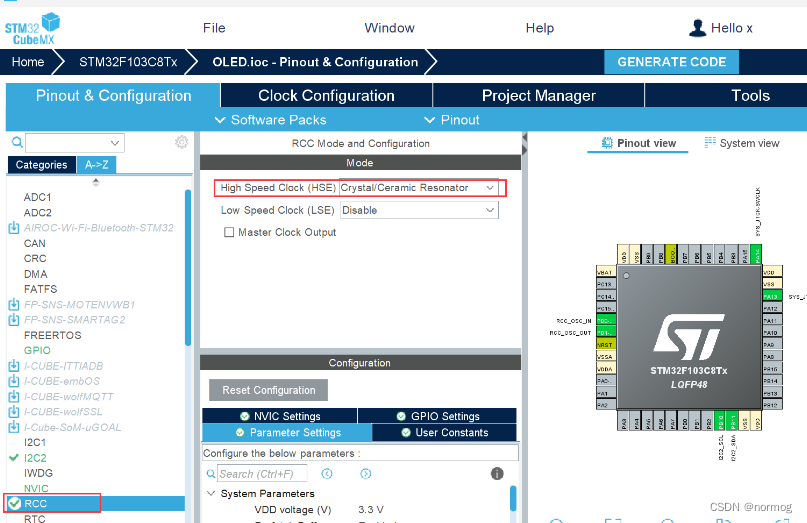Click the download icon beside I-CUBE-wolfSSL
The width and height of the screenshot is (807, 523).
[x=14, y=412]
